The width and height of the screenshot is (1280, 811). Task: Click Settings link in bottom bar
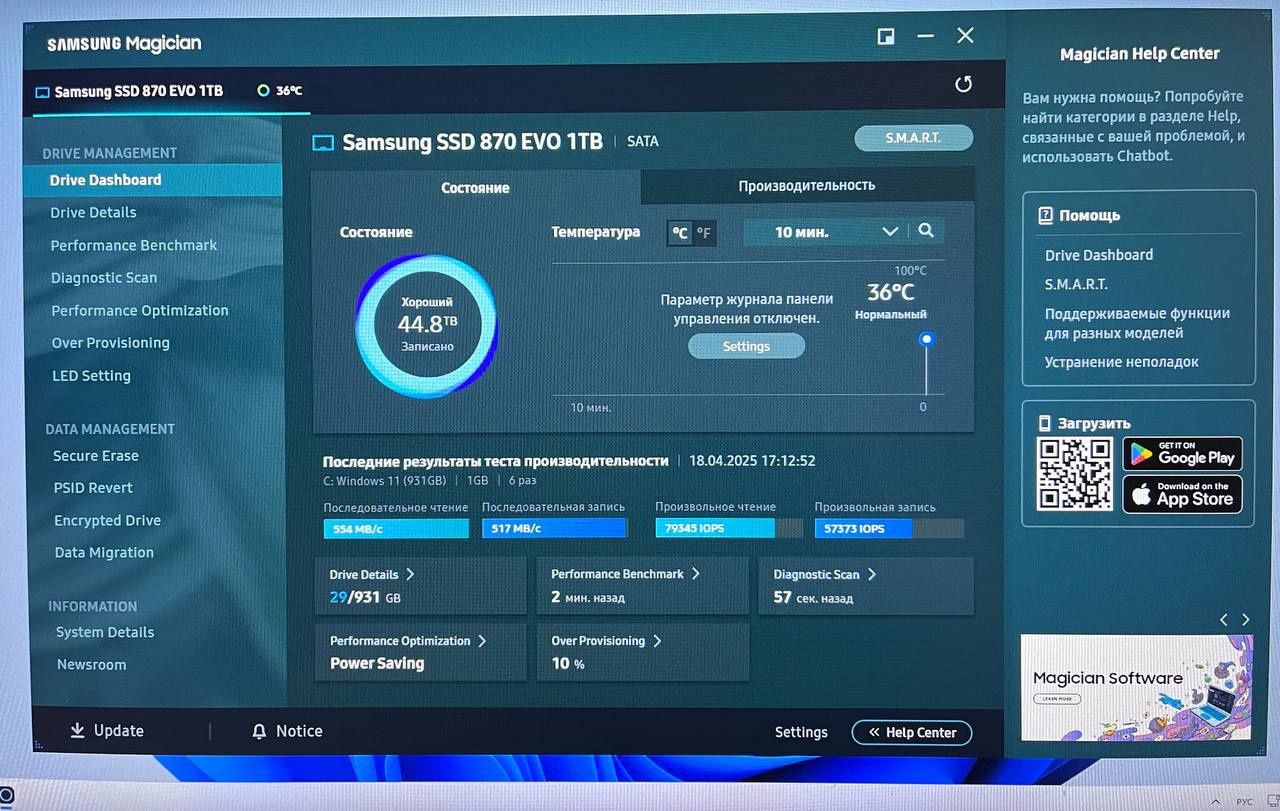click(x=801, y=732)
